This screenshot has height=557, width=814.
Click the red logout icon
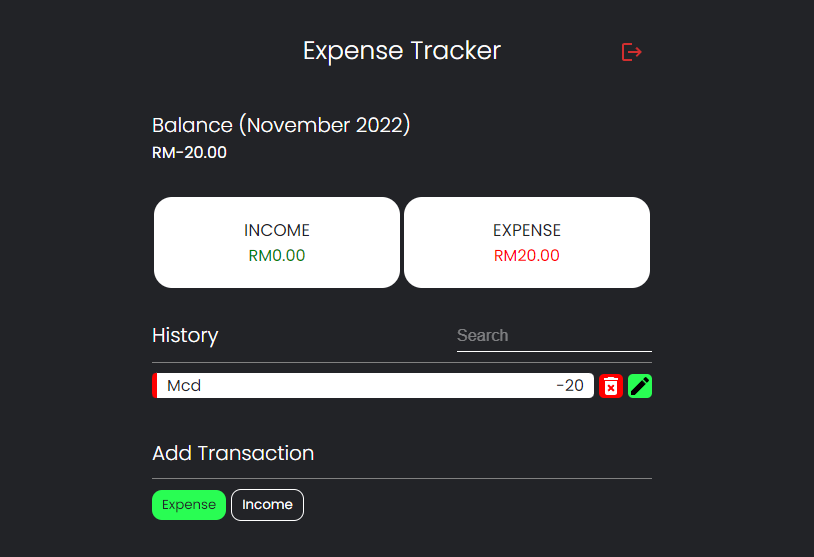[x=631, y=52]
